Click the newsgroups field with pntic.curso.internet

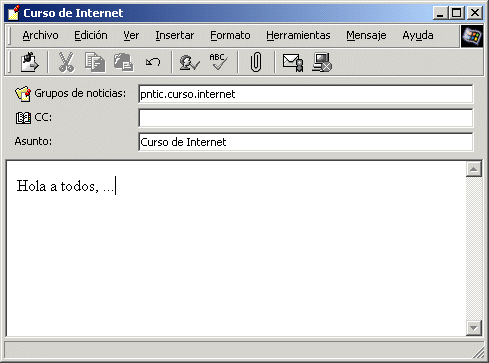click(x=306, y=94)
